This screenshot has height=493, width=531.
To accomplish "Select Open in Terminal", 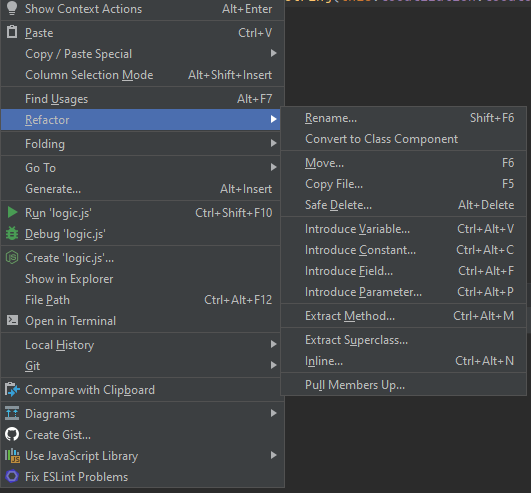I will (141, 321).
